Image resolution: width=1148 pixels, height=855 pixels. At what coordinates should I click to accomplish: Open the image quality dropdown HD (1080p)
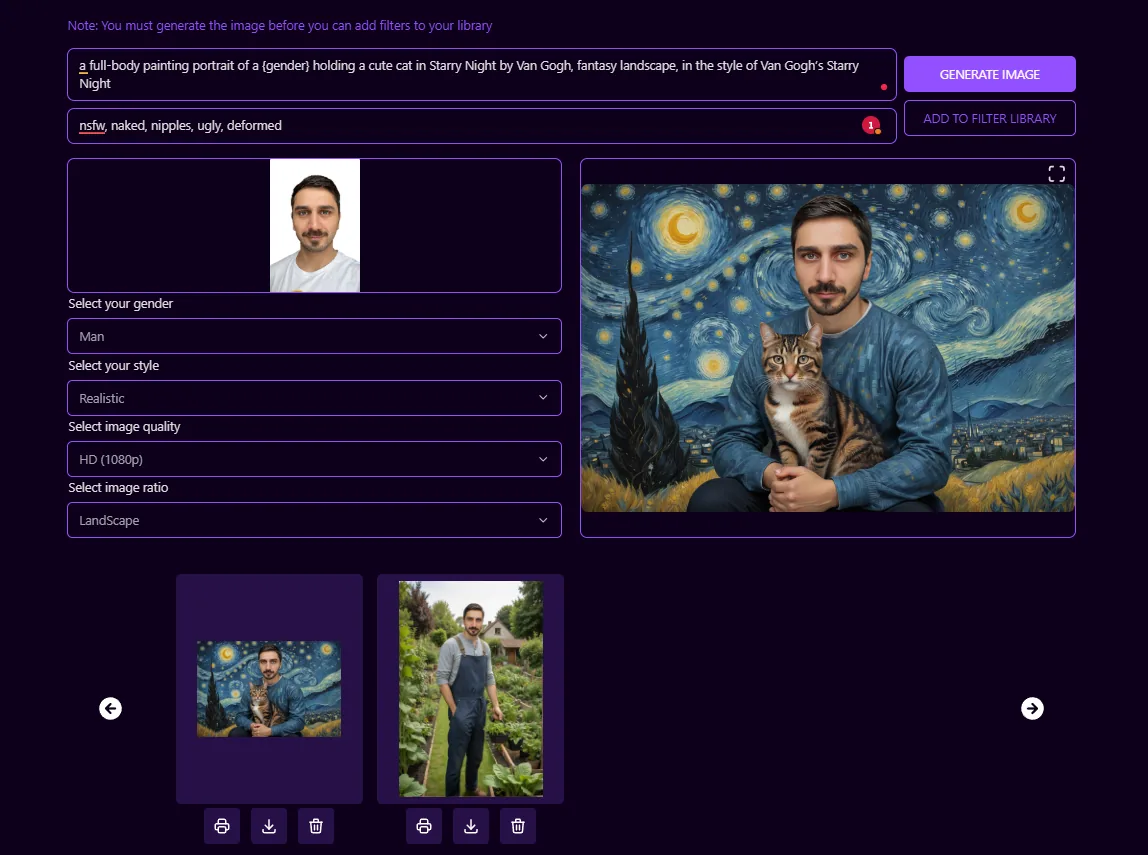point(314,459)
